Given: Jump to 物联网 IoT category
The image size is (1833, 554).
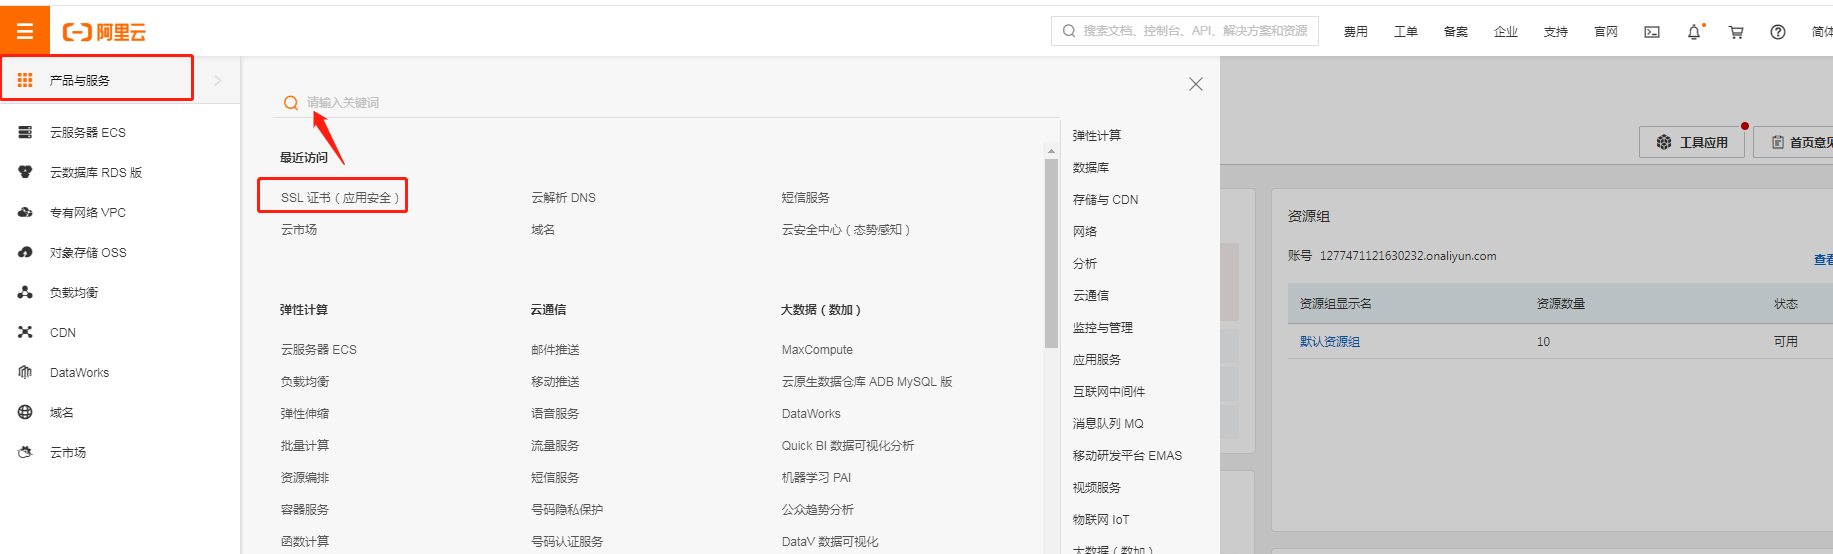Looking at the screenshot, I should [1101, 520].
